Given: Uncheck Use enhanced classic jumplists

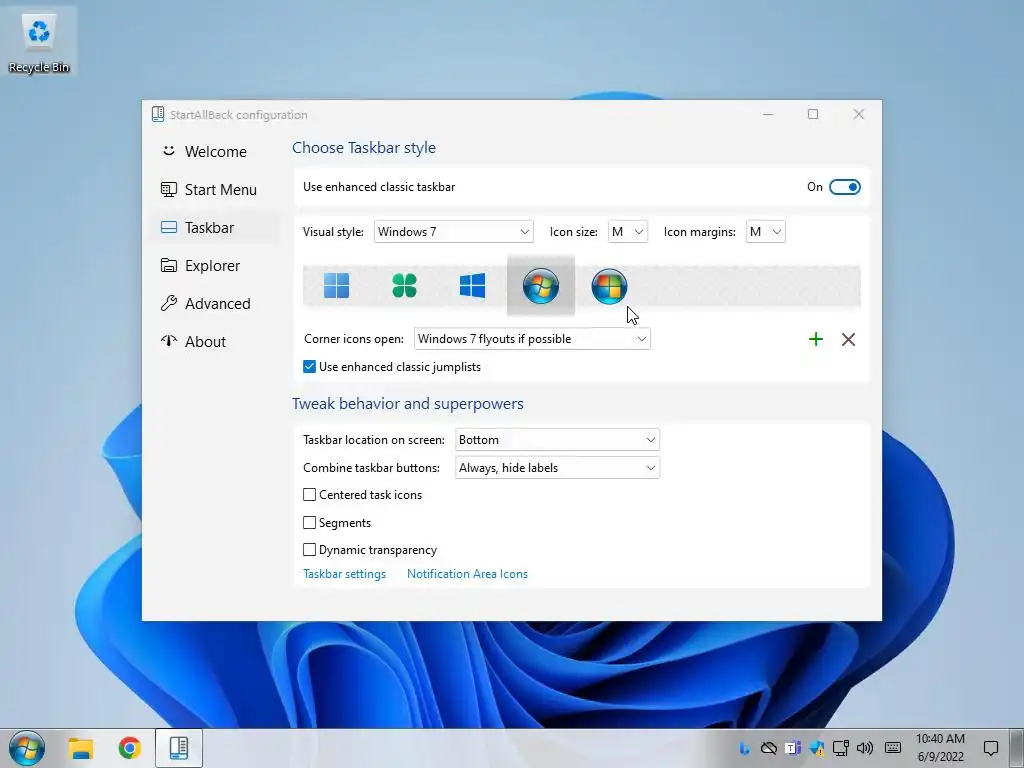Looking at the screenshot, I should point(310,367).
